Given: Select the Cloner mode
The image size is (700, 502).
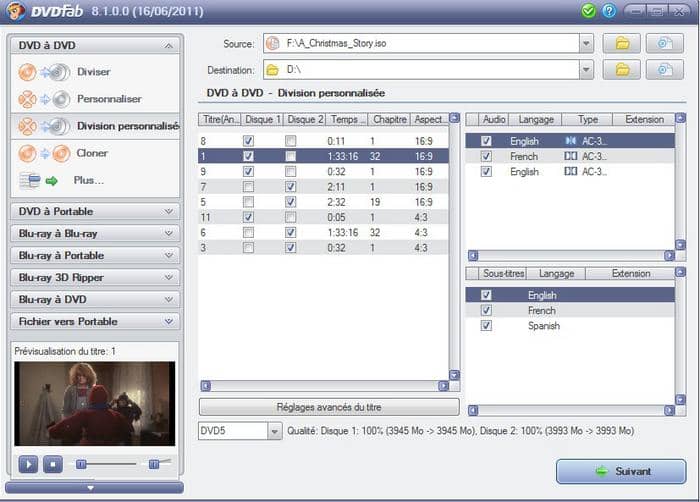Looking at the screenshot, I should coord(92,153).
